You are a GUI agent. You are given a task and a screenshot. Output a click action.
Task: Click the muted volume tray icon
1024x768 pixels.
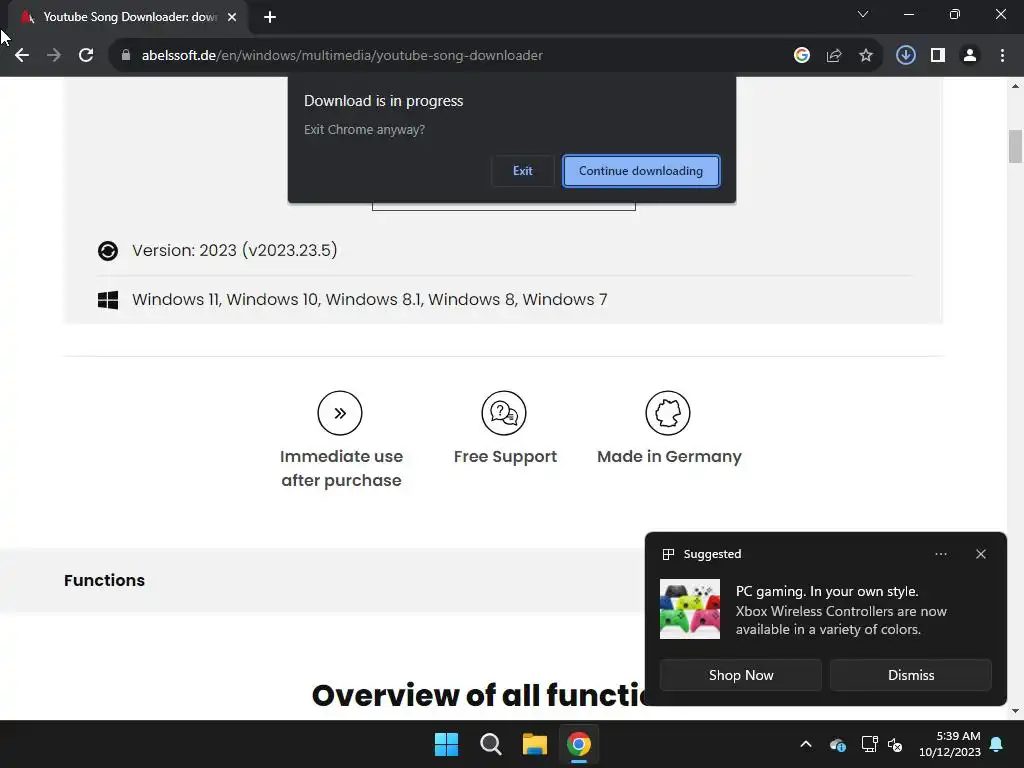tap(895, 744)
